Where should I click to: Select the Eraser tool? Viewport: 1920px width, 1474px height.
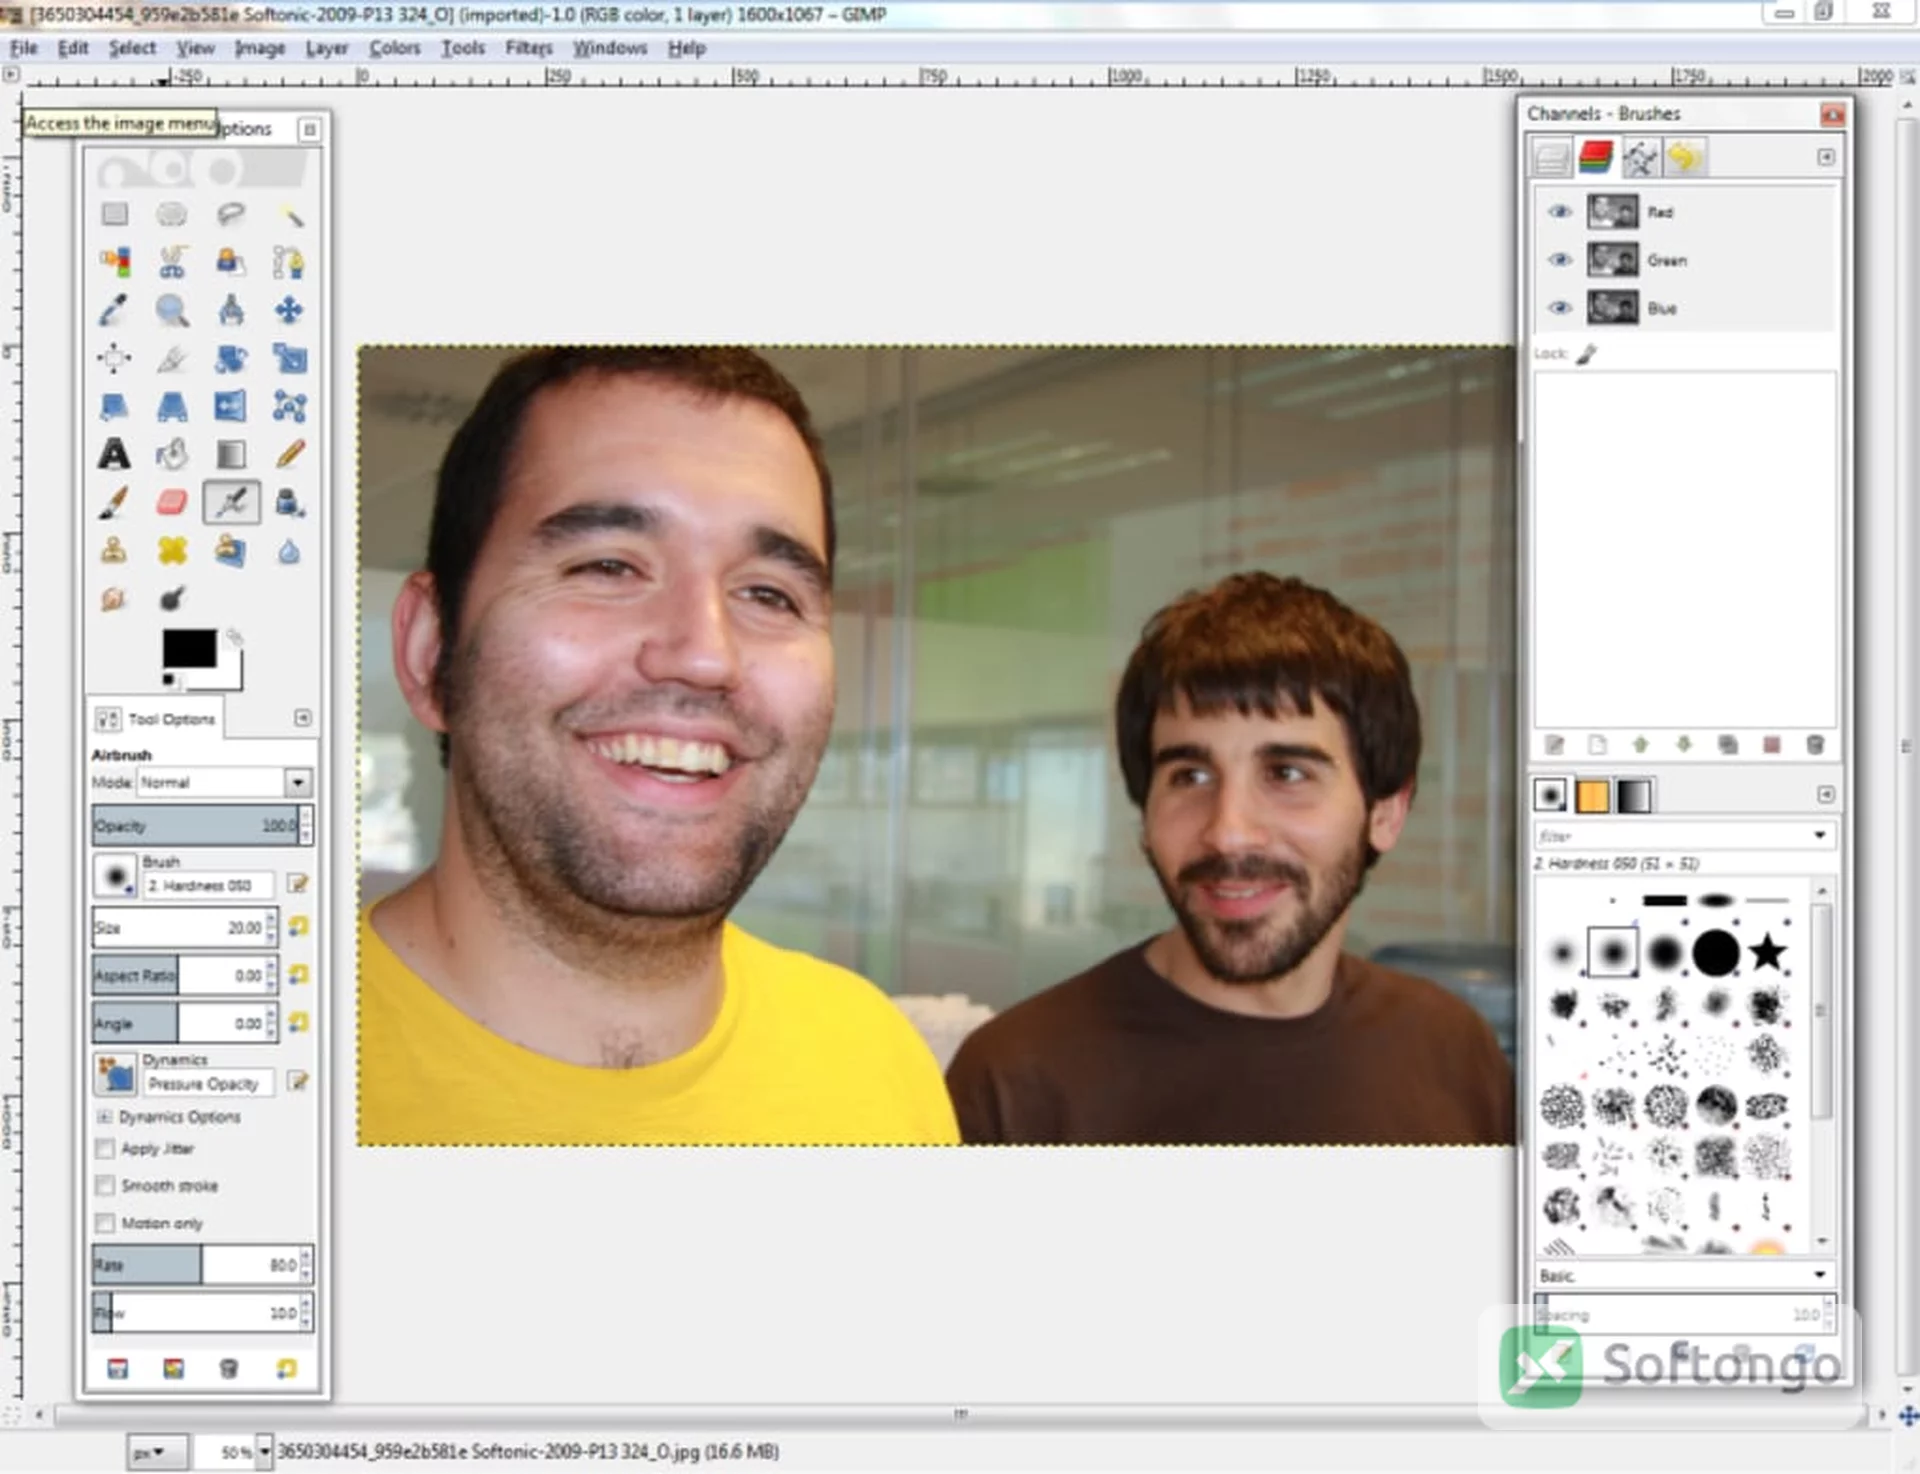coord(172,502)
